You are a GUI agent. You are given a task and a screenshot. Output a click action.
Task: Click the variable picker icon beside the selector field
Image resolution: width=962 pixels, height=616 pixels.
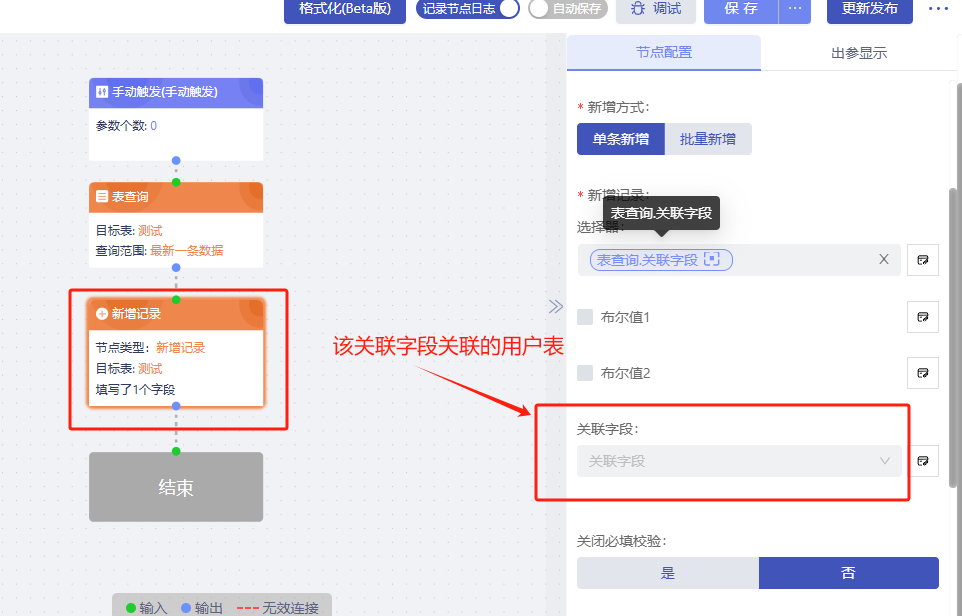[x=922, y=260]
